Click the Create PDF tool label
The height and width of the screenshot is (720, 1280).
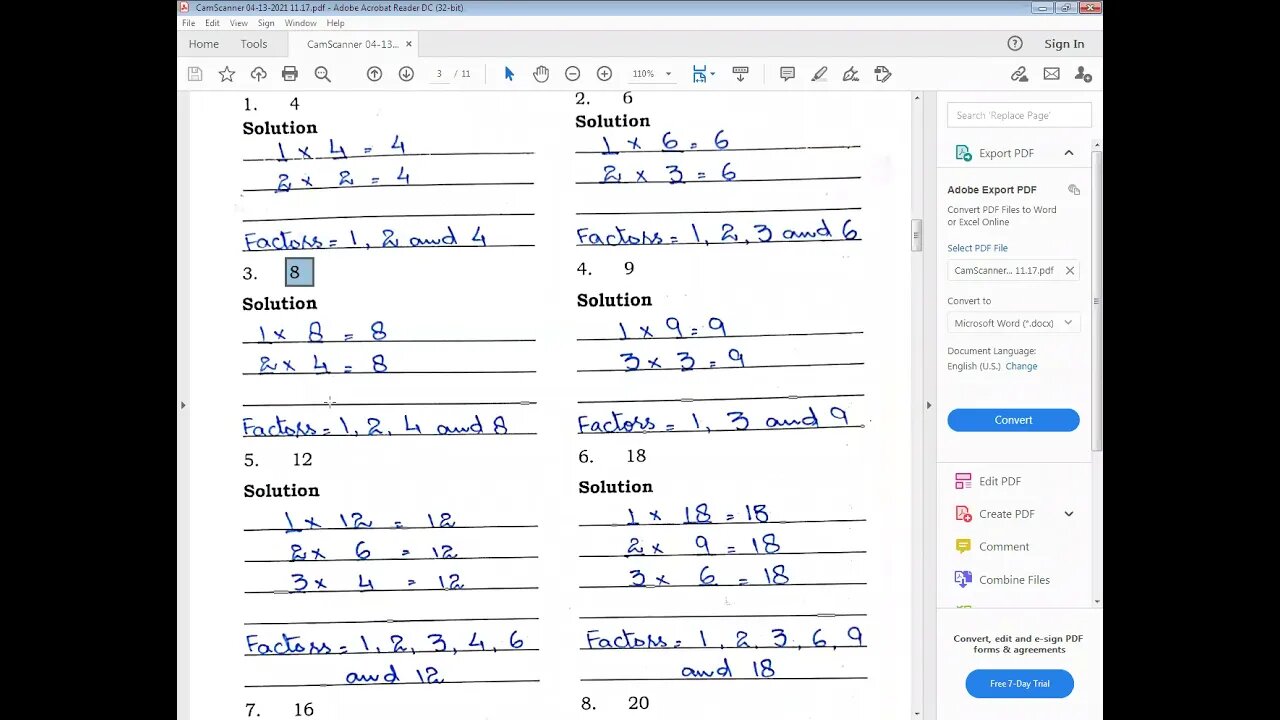1007,514
